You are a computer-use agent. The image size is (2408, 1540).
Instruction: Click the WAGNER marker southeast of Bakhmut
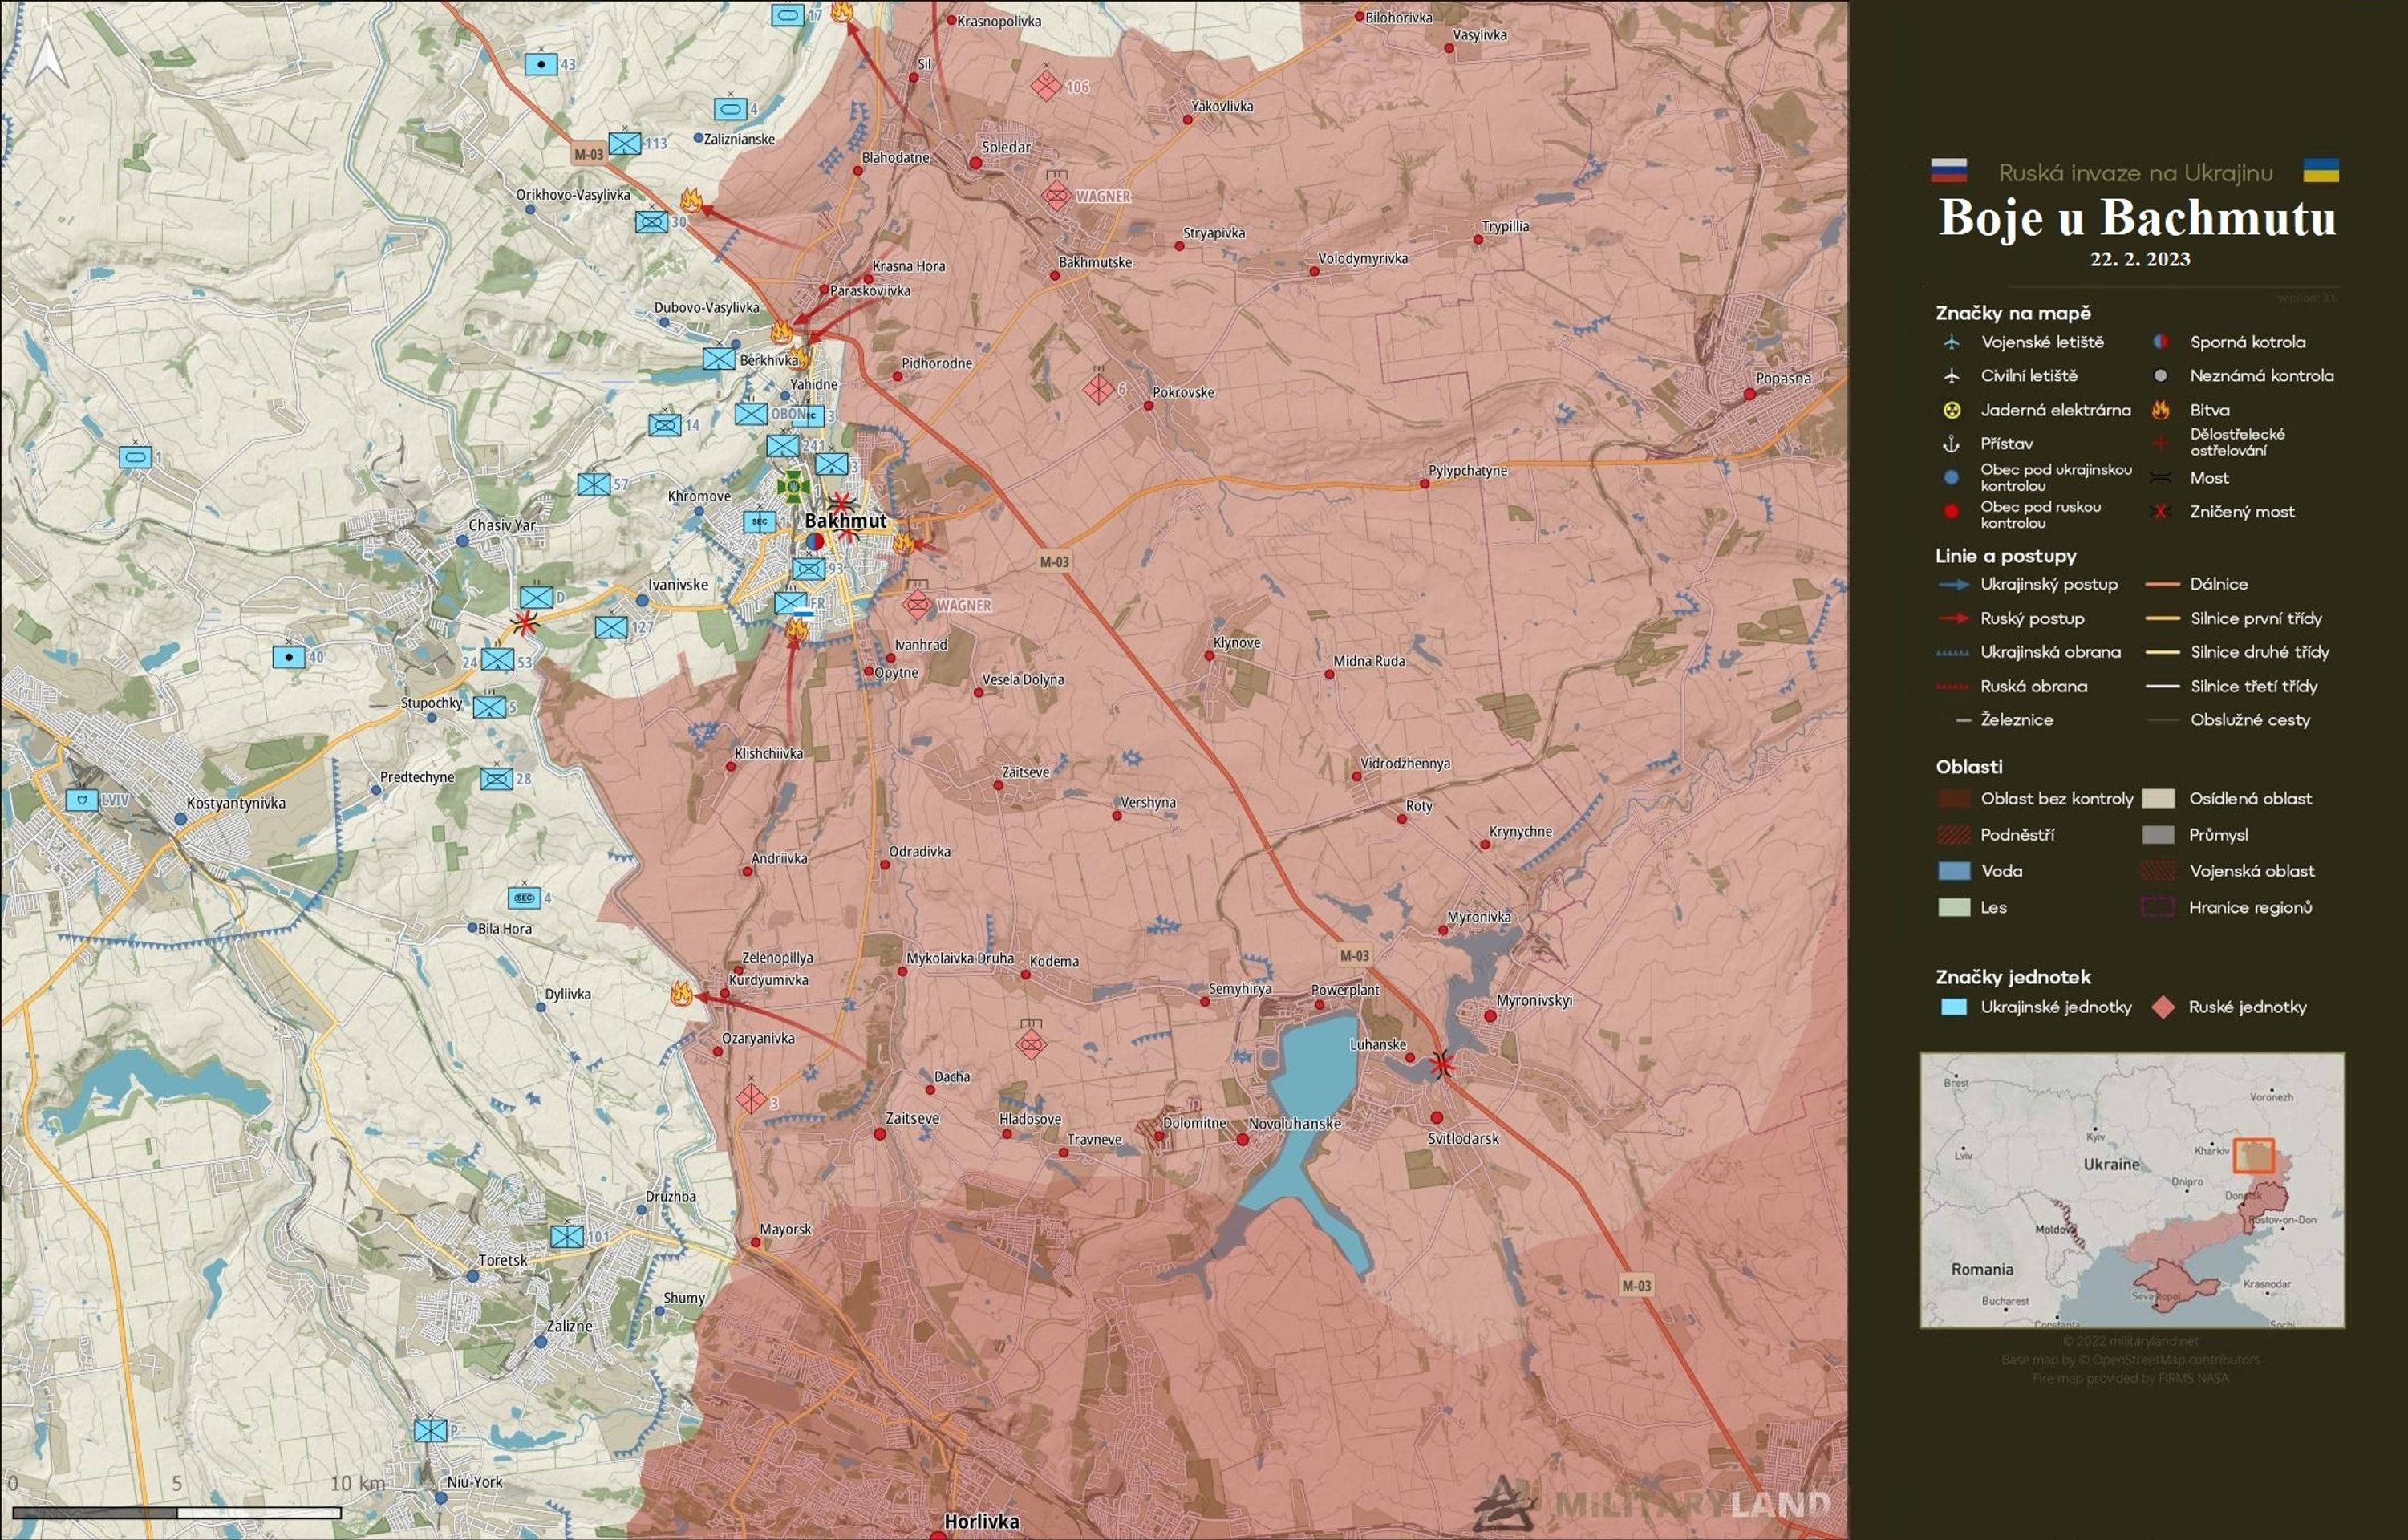pos(917,604)
